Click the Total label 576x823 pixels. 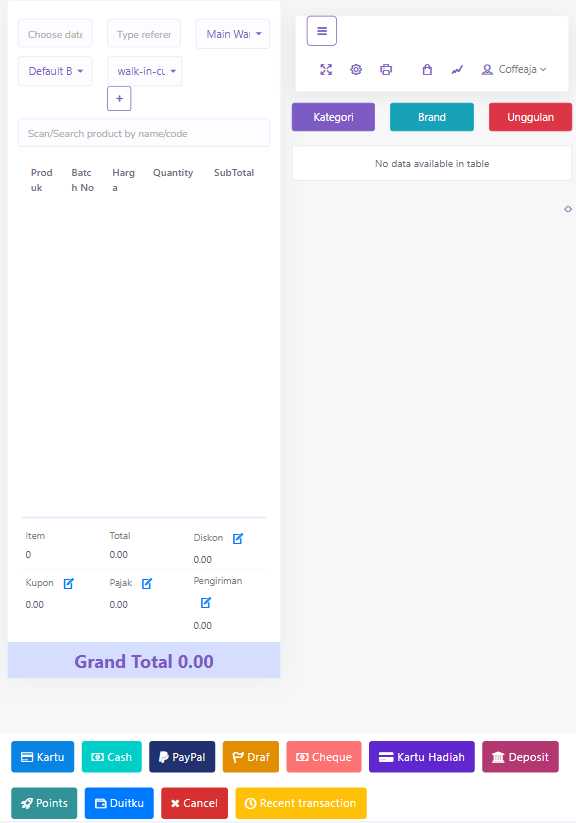[120, 536]
